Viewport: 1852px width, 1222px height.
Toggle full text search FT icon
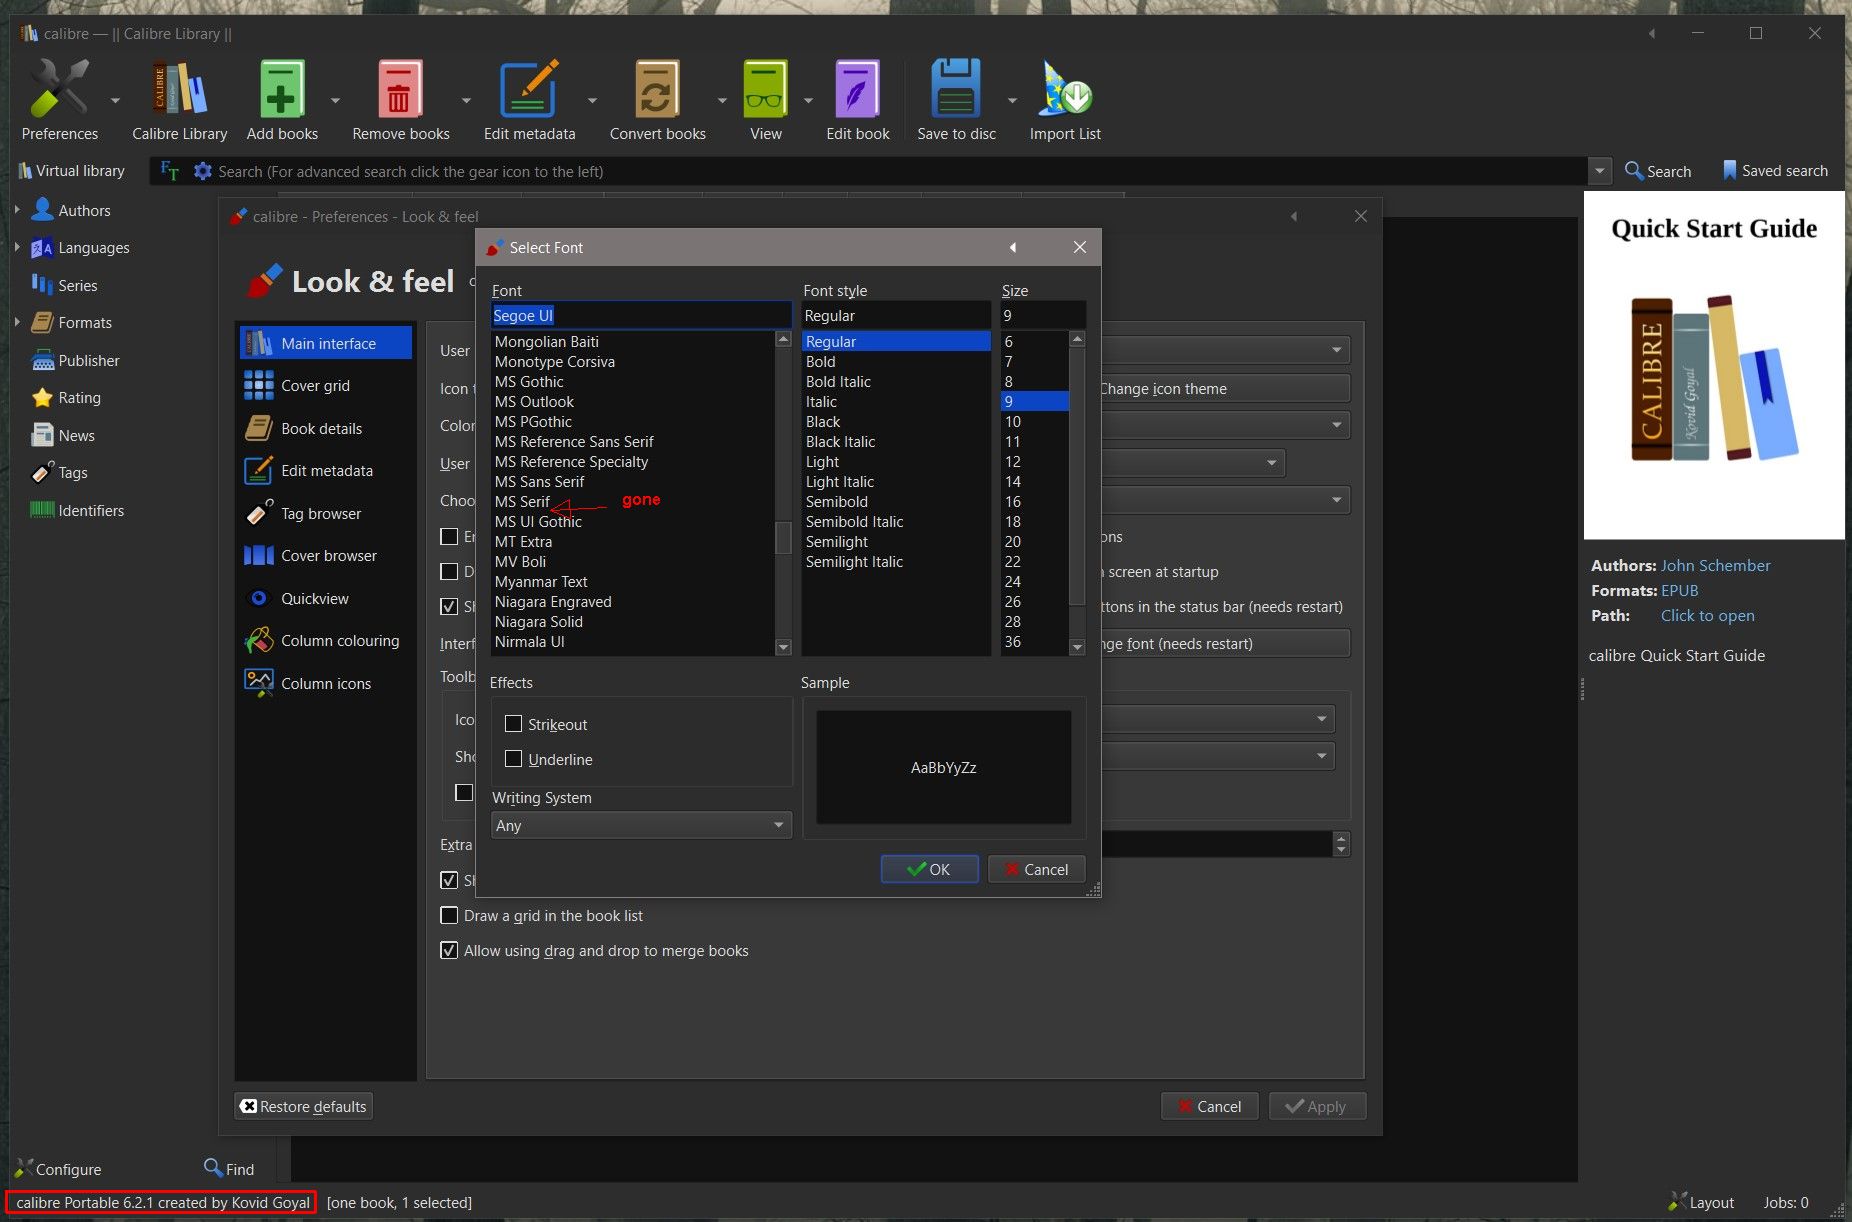170,171
